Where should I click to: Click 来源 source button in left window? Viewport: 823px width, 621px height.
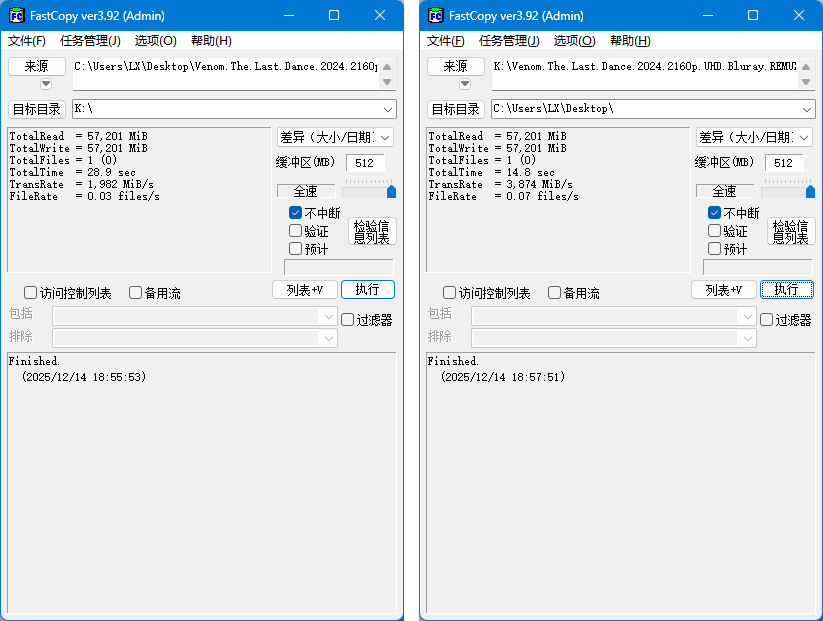click(37, 66)
